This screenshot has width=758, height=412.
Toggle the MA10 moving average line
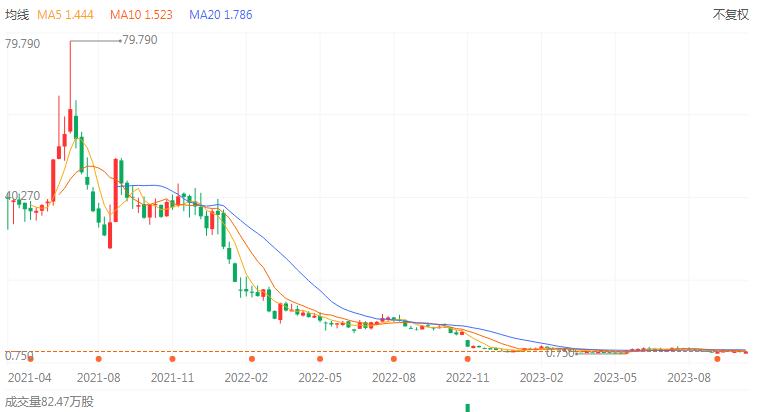(142, 15)
